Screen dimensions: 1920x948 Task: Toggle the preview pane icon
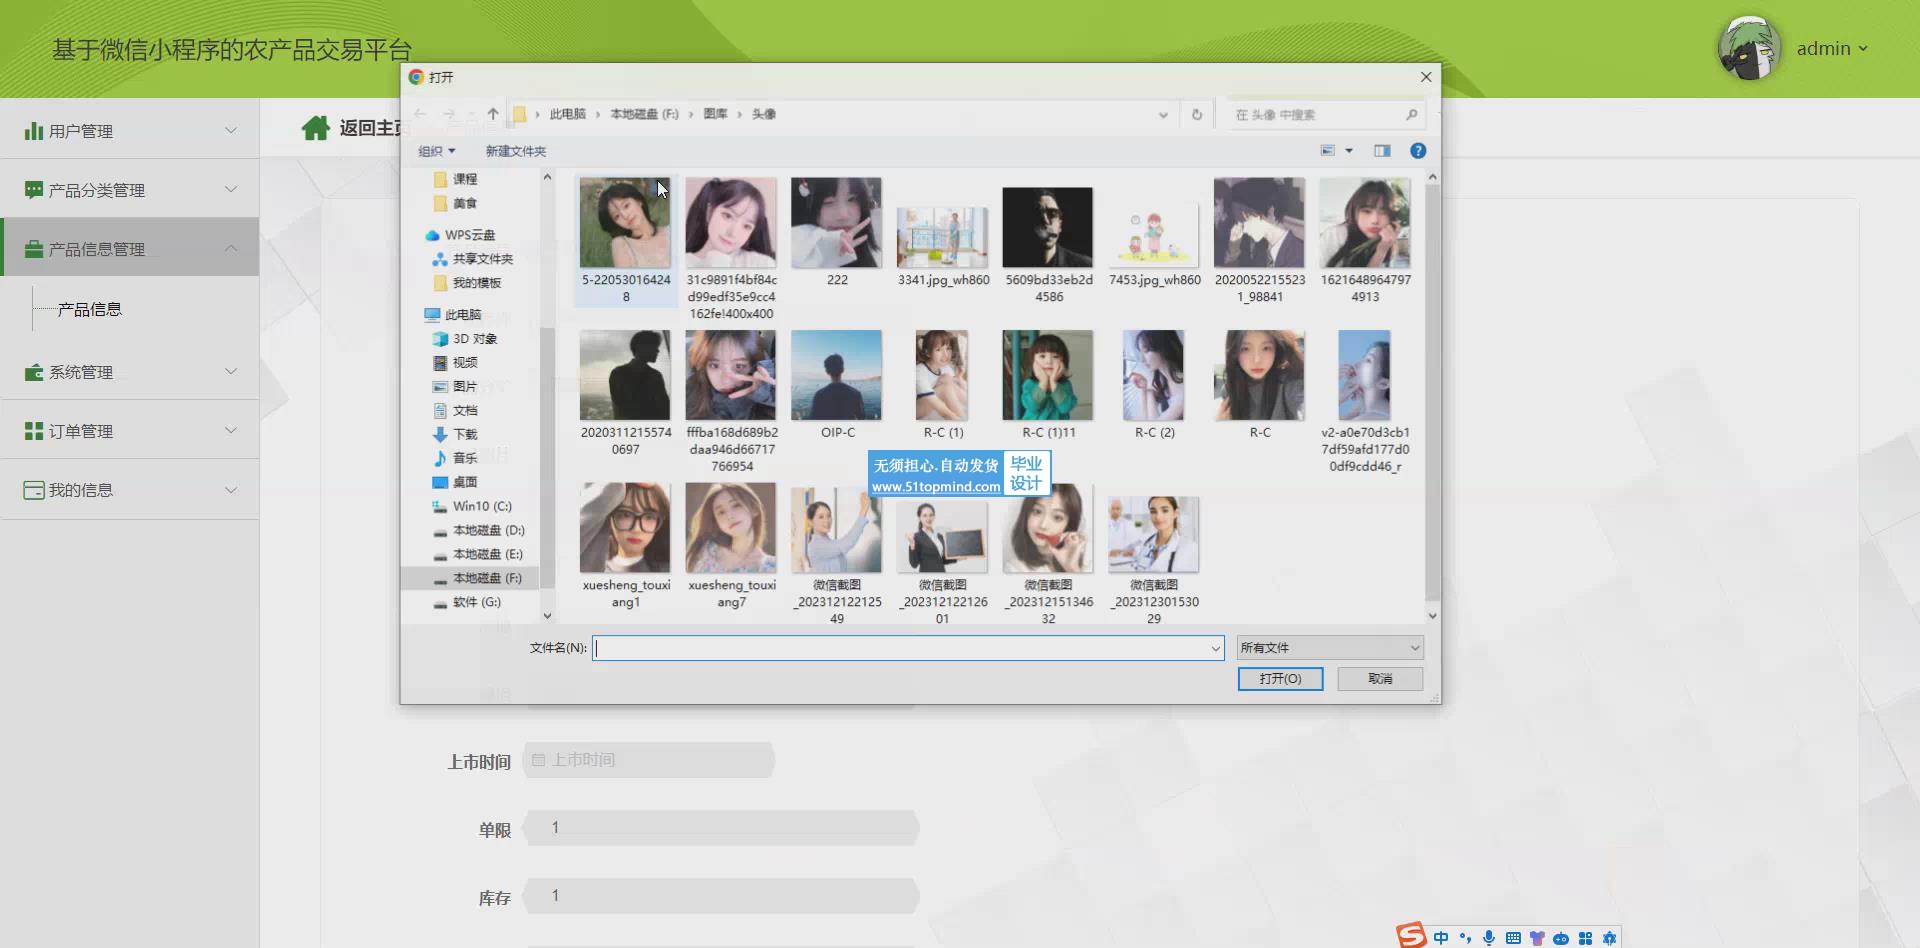[x=1382, y=151]
